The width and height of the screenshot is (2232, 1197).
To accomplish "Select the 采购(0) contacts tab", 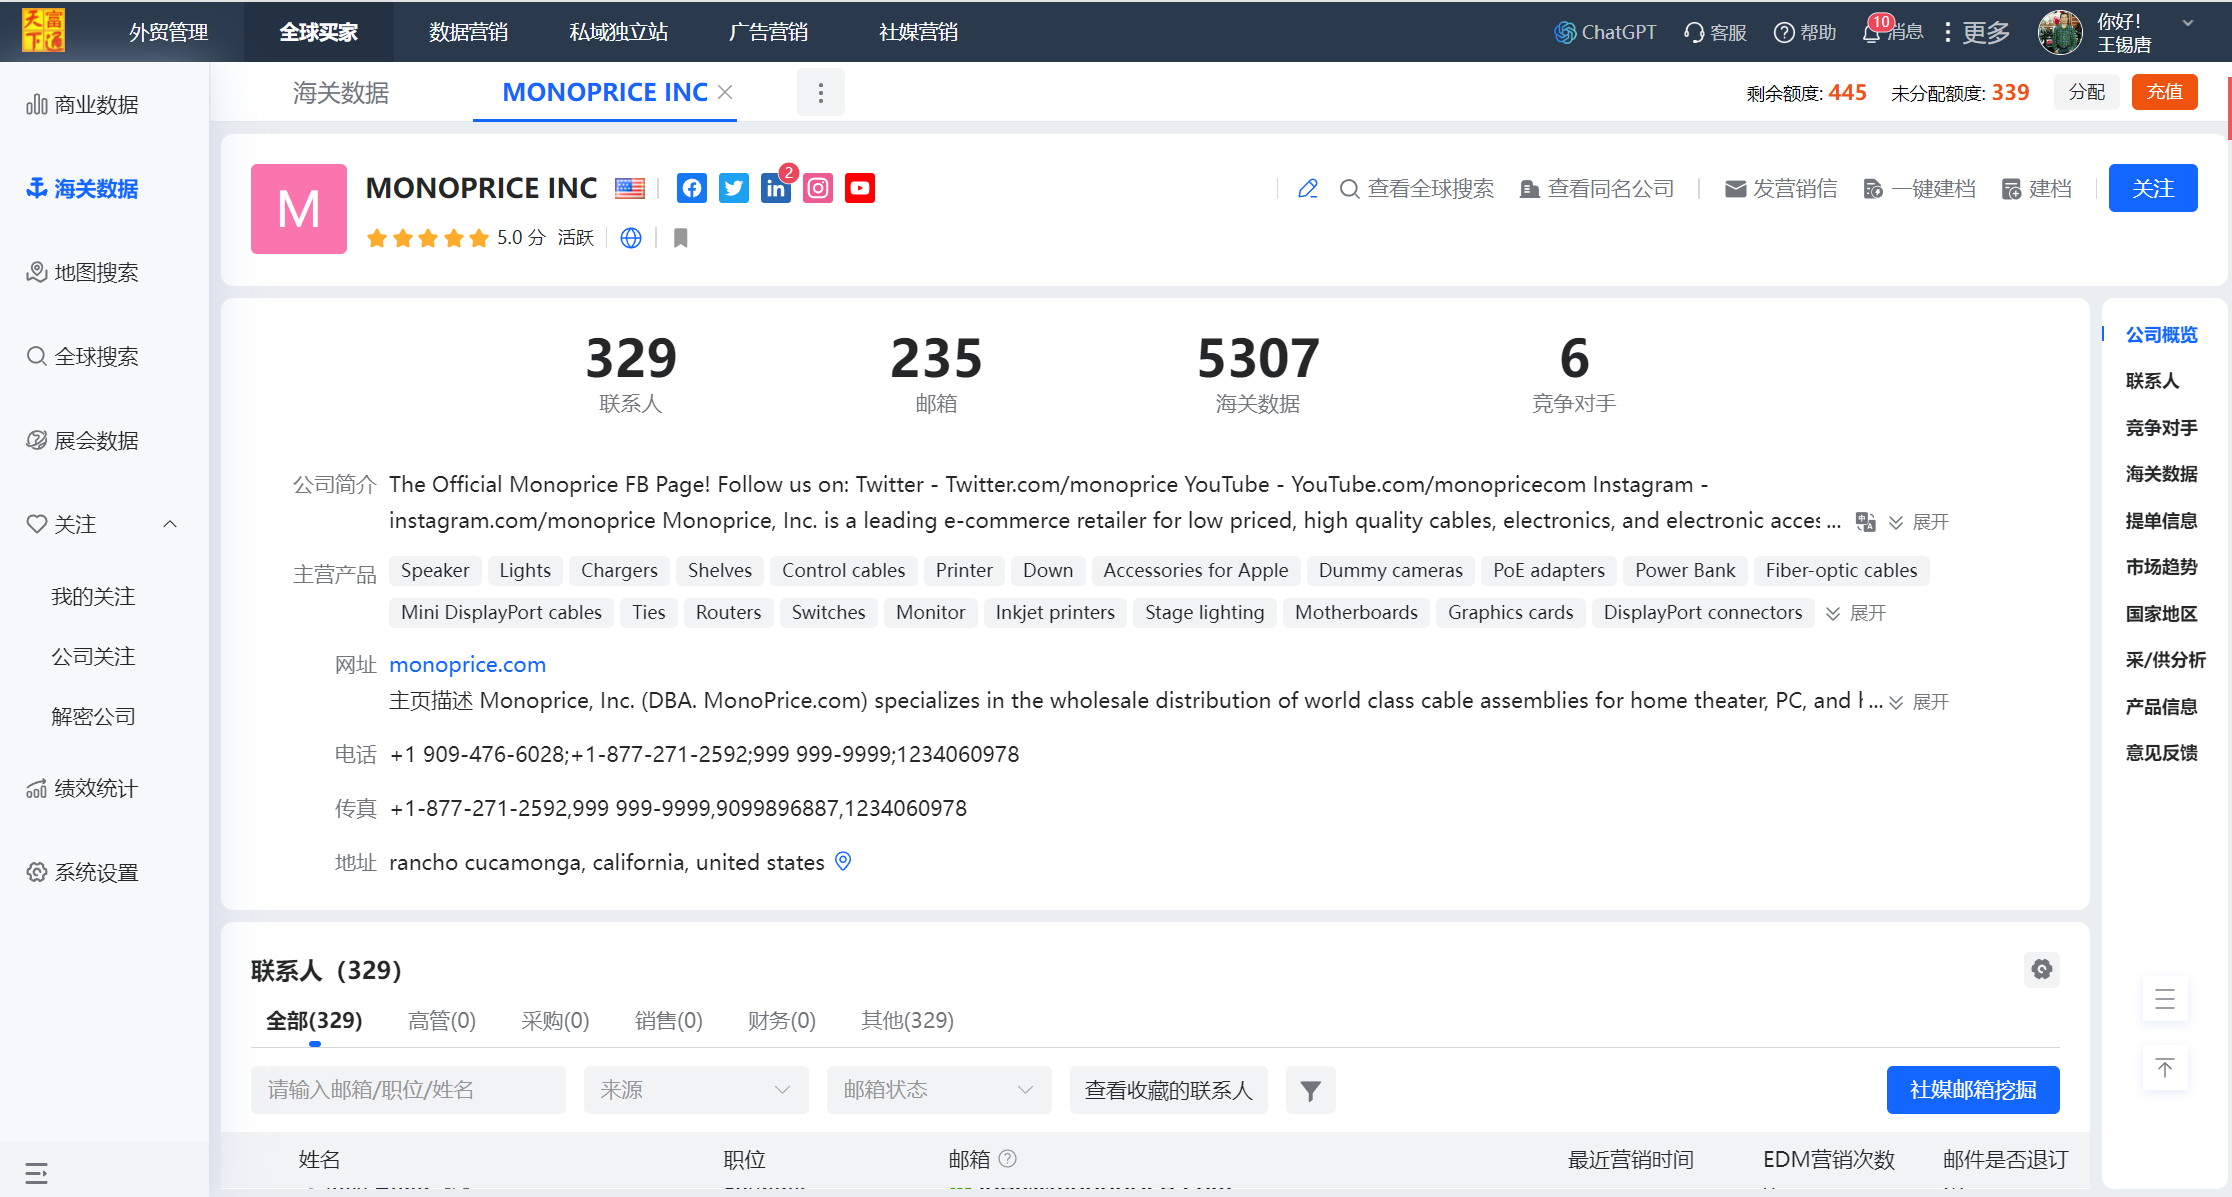I will [555, 1020].
